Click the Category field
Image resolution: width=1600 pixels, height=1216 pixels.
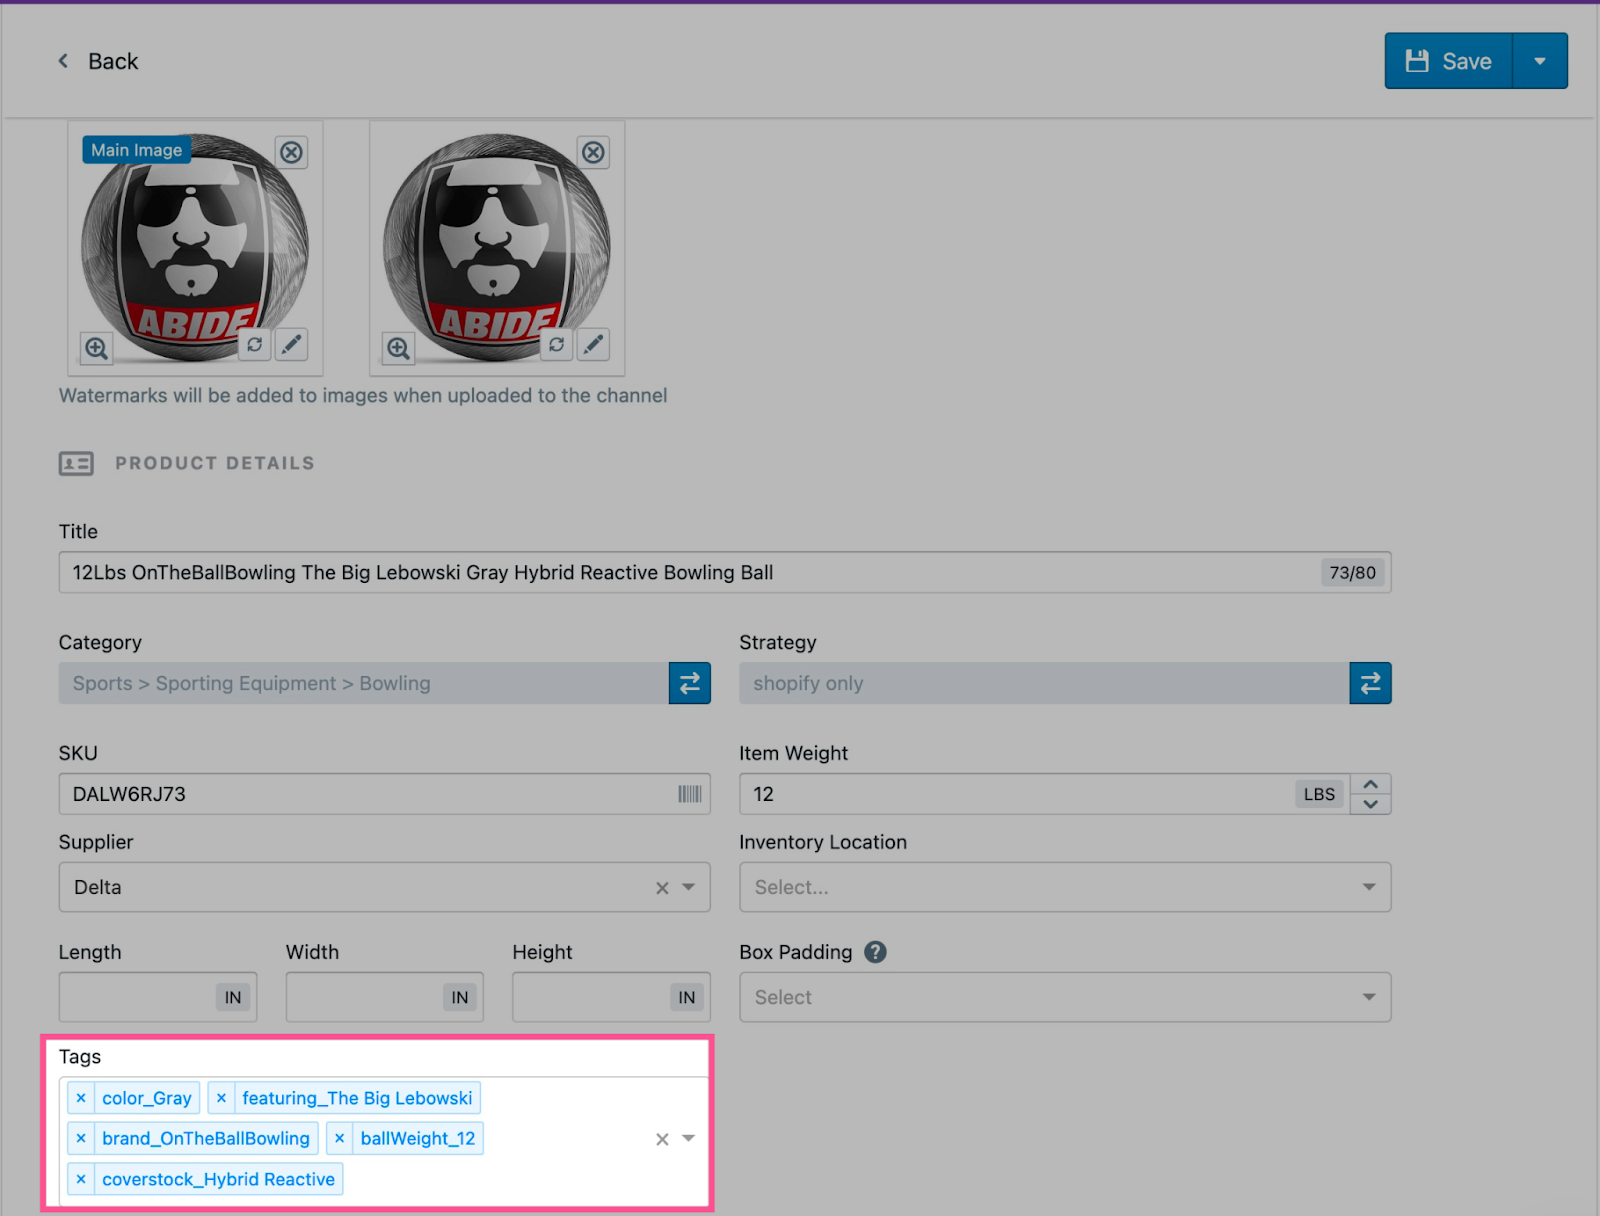(x=364, y=683)
